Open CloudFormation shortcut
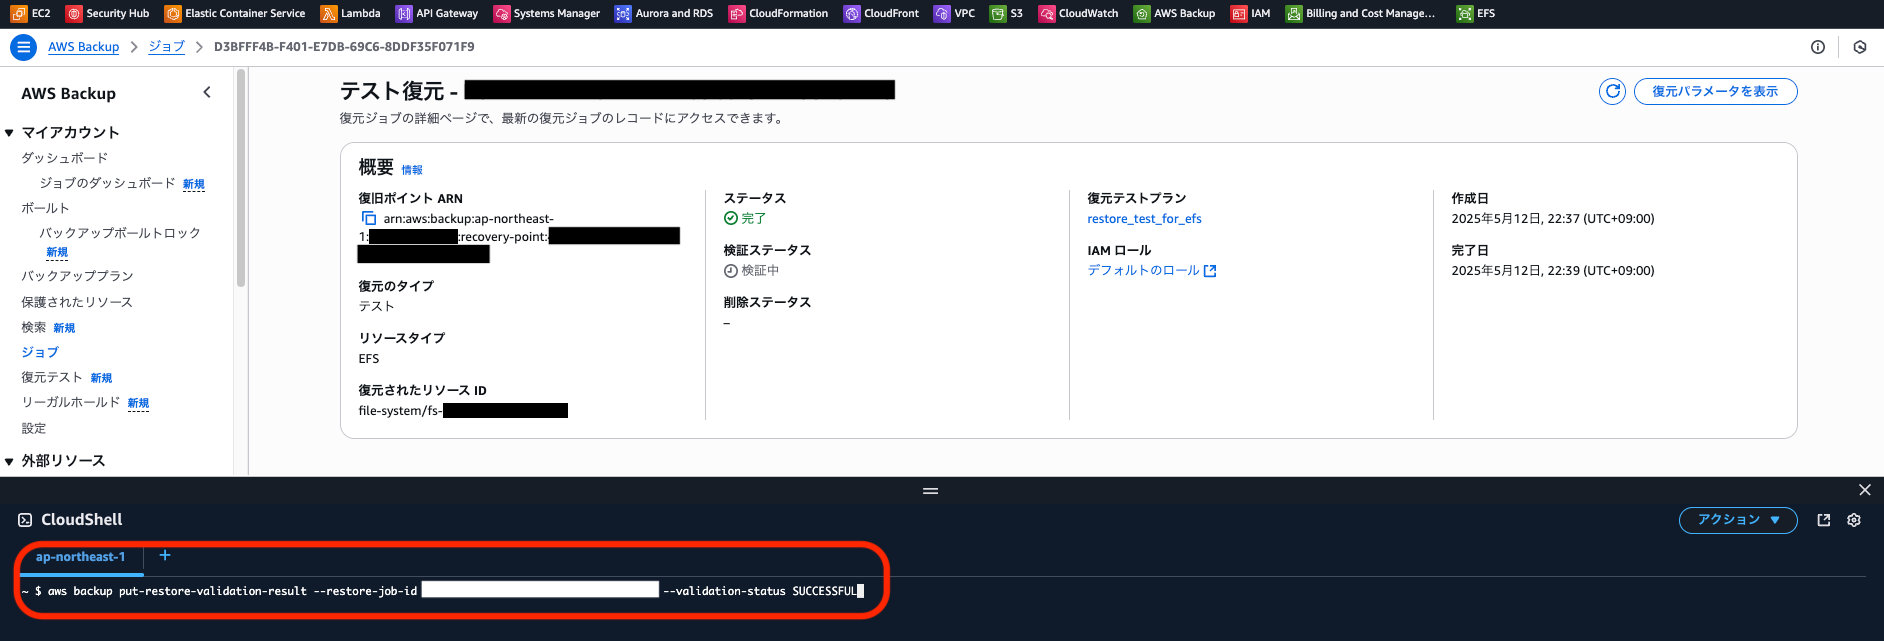Viewport: 1884px width, 641px height. (778, 13)
